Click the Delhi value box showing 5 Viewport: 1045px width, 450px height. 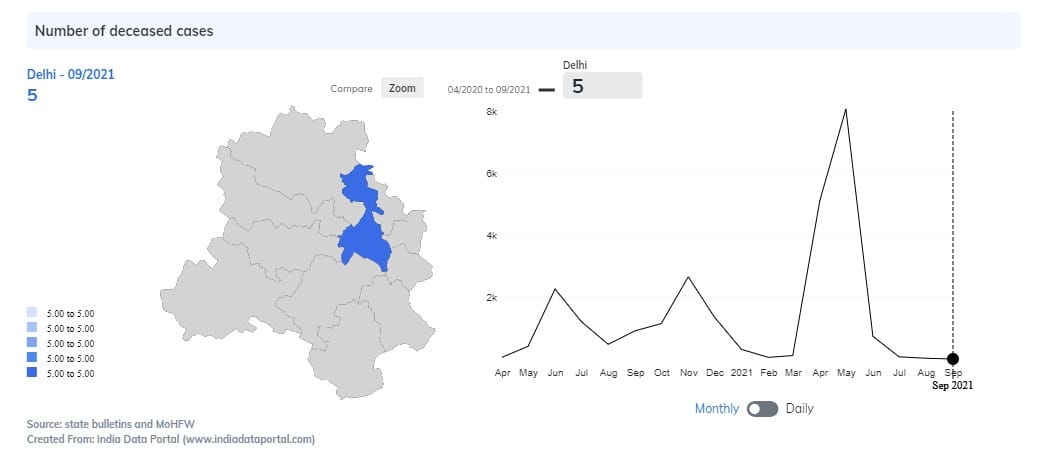[x=602, y=86]
